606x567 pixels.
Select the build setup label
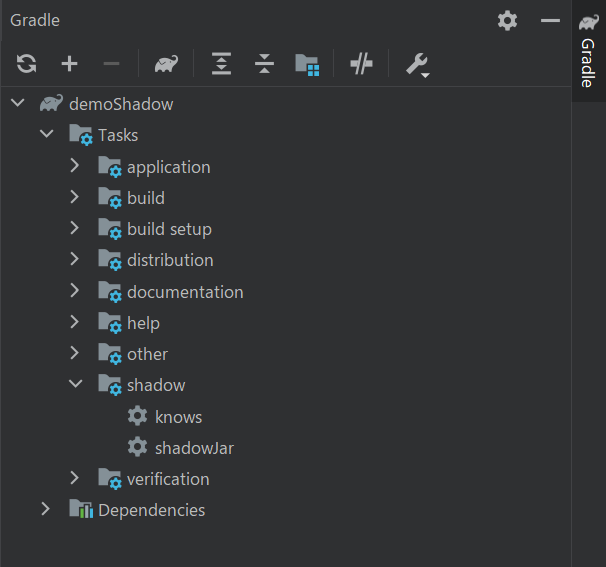[x=169, y=229]
